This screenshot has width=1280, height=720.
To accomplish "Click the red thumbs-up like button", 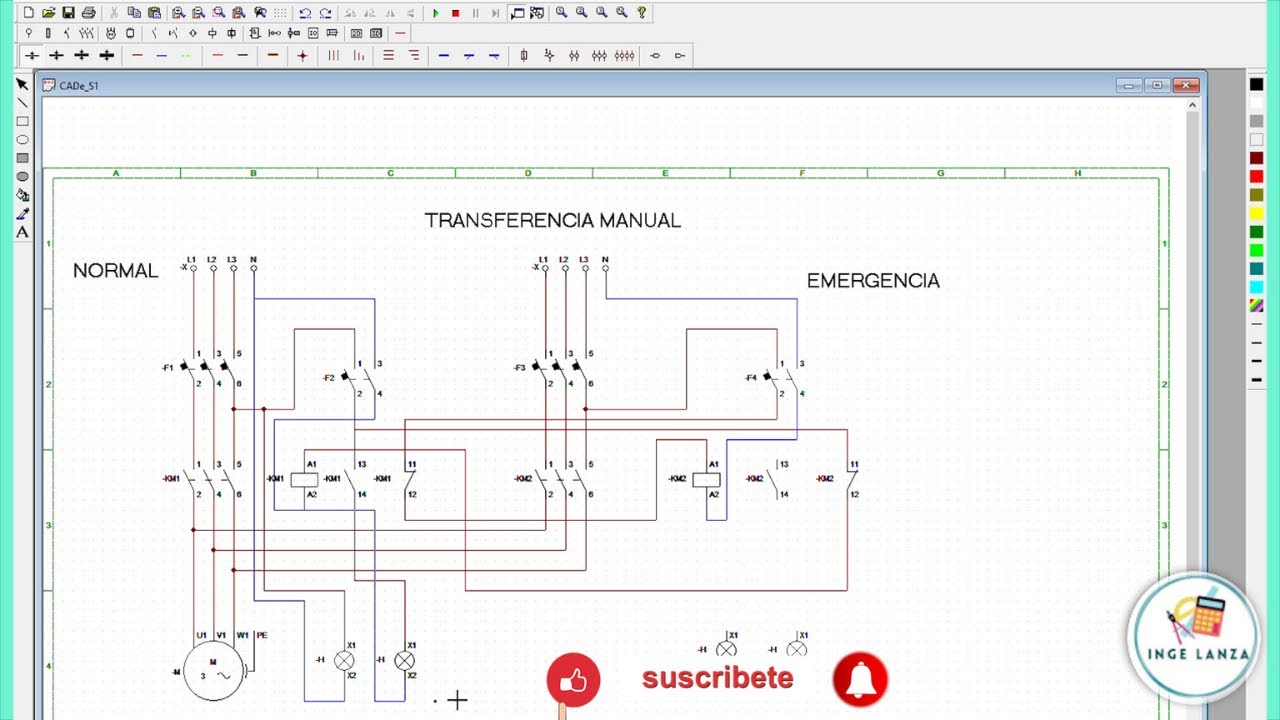I will [x=573, y=680].
